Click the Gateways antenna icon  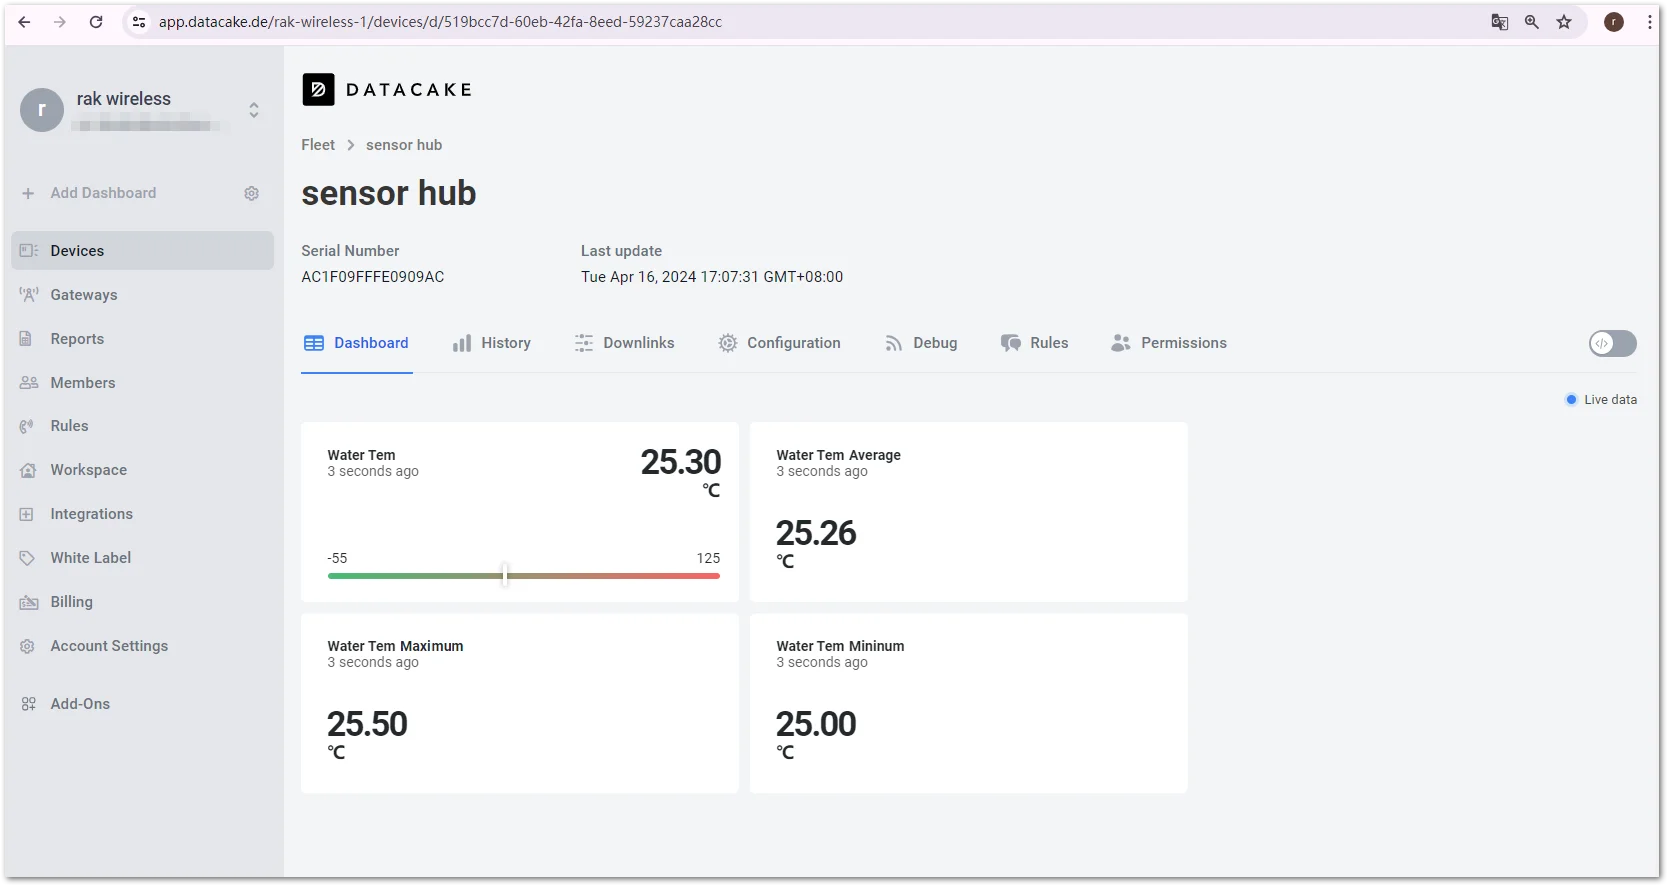[29, 295]
